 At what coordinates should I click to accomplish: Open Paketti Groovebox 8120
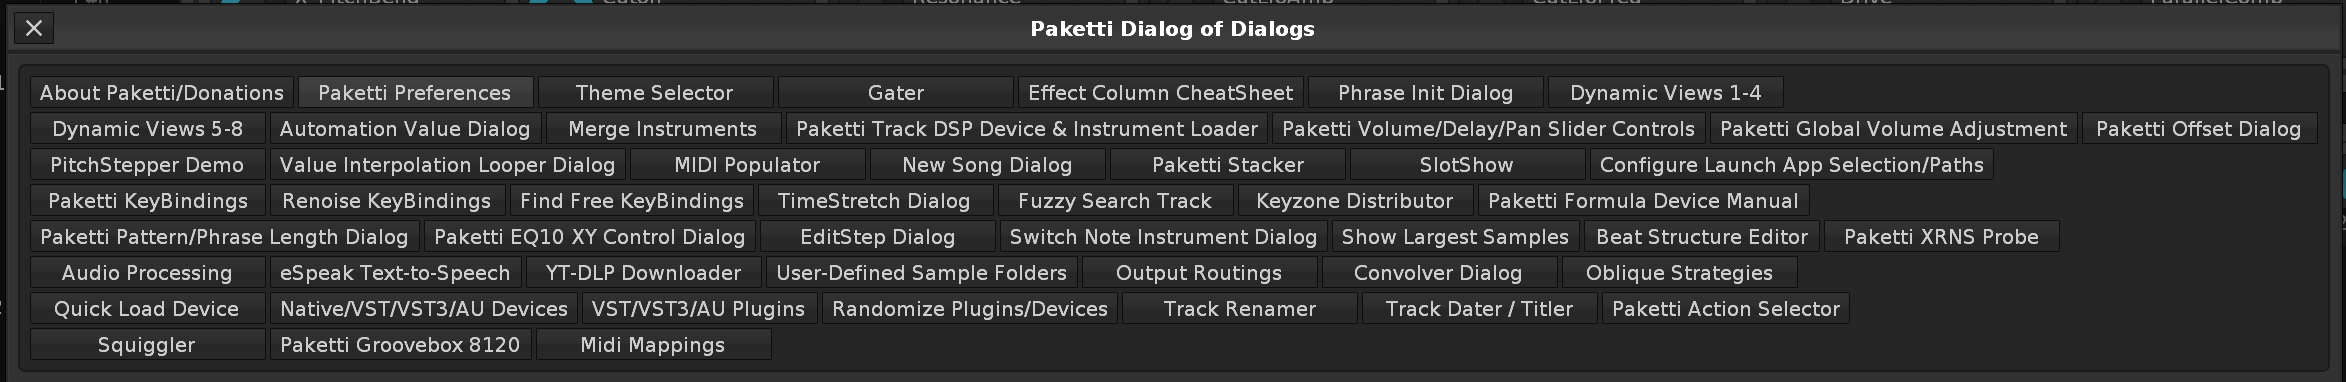[400, 345]
